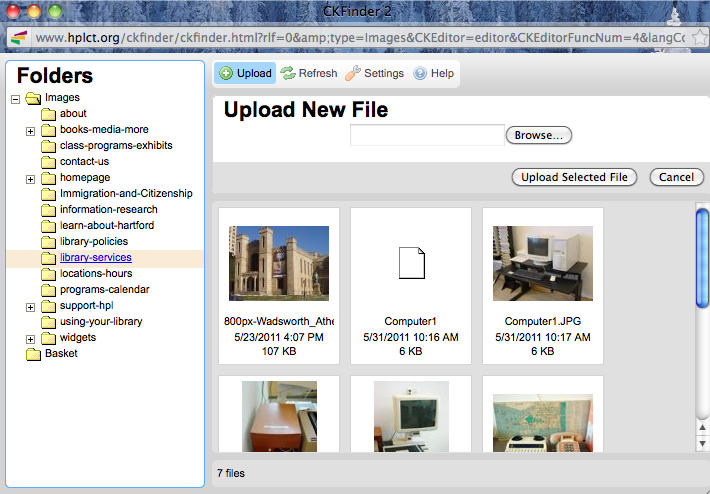This screenshot has width=710, height=494.
Task: Click the locations-hours folder icon
Action: [48, 274]
